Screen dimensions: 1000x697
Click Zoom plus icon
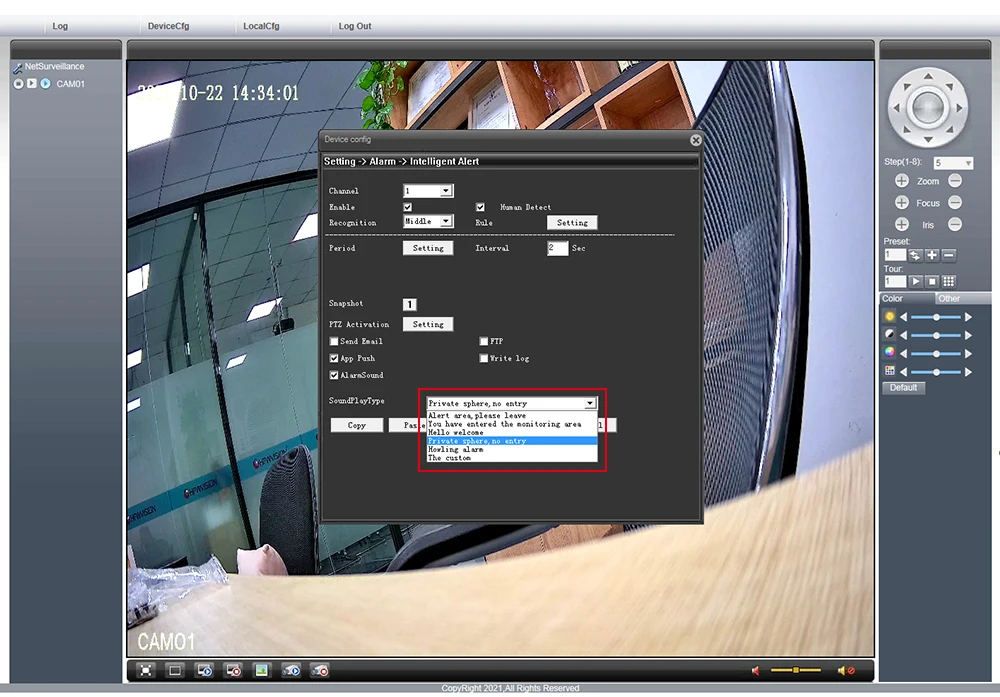pos(901,181)
